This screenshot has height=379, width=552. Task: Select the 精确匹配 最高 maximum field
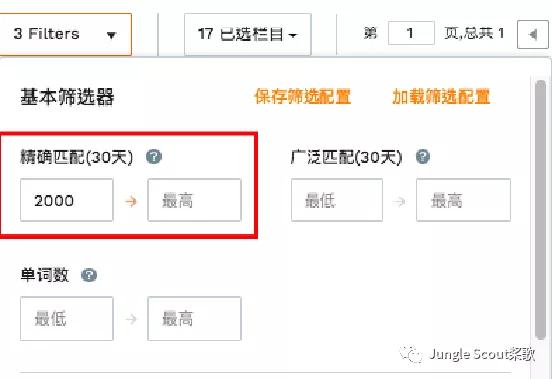click(194, 200)
